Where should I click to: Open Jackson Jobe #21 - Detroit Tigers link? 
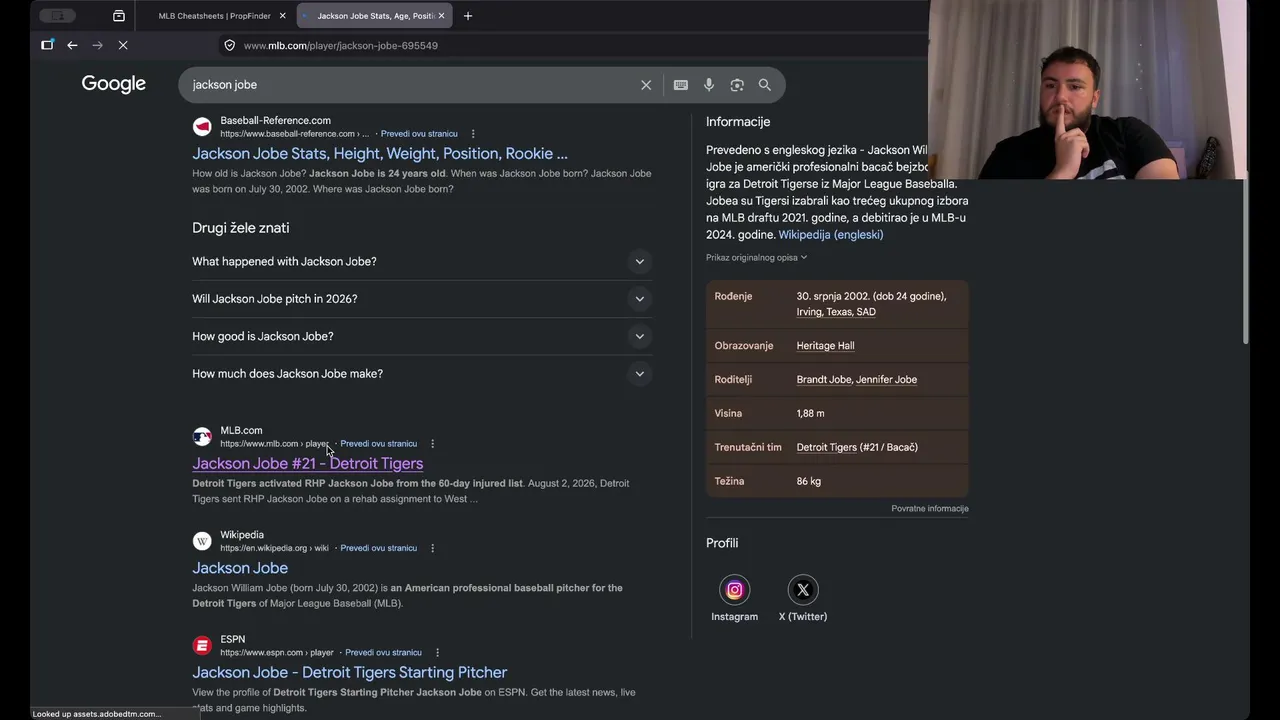(x=308, y=463)
